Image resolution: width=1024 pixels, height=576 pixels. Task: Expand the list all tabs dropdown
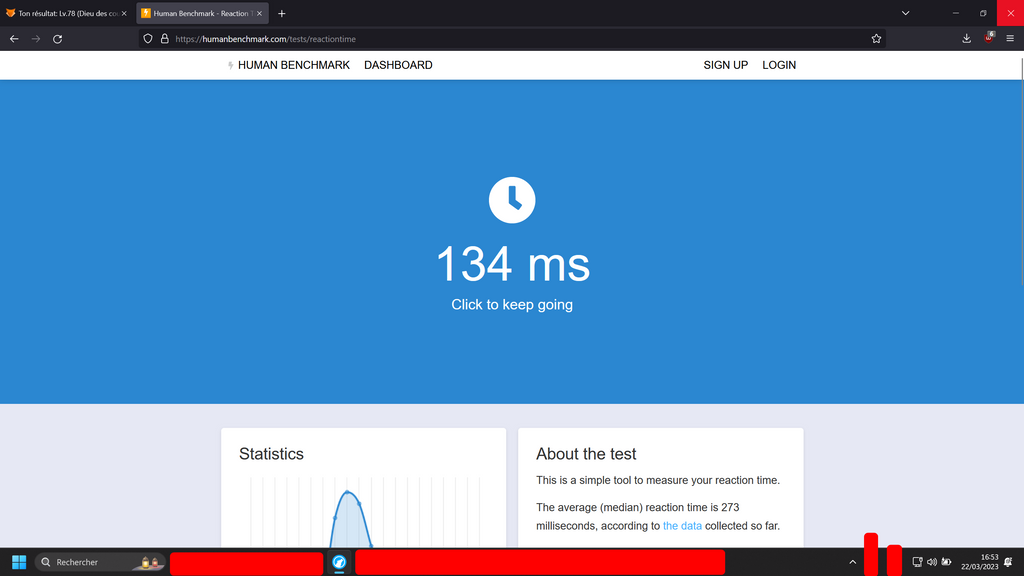click(905, 13)
